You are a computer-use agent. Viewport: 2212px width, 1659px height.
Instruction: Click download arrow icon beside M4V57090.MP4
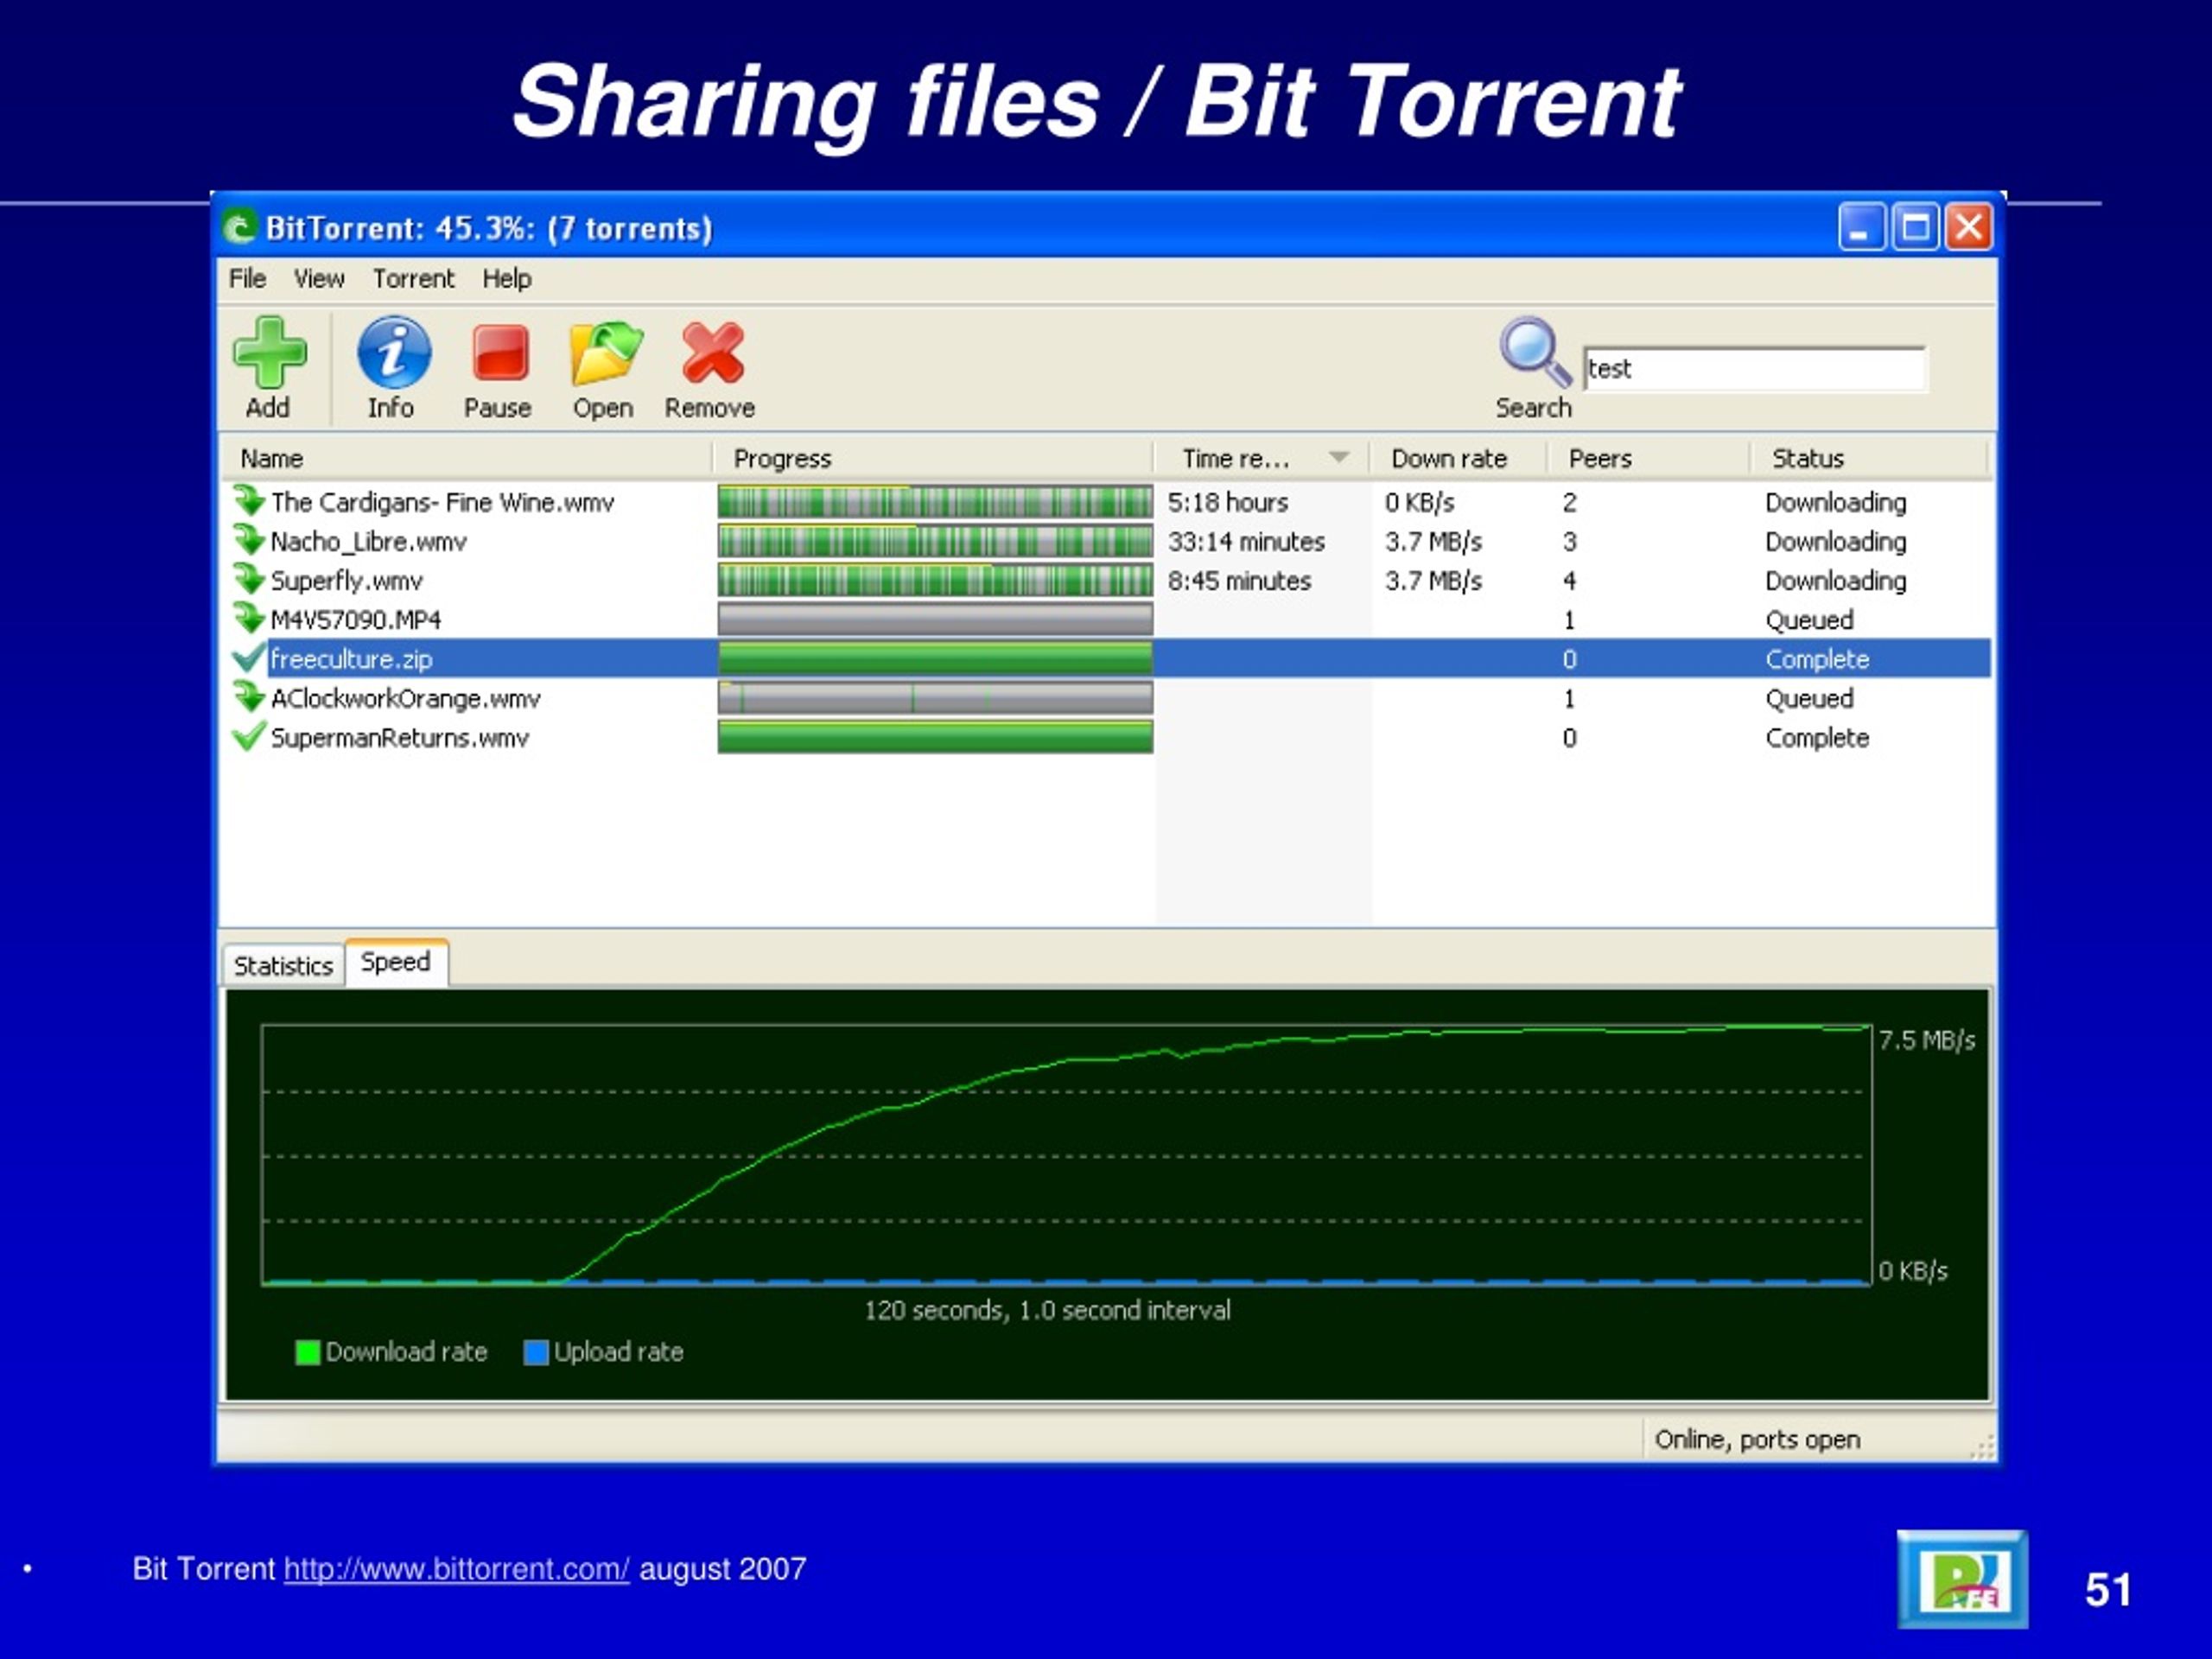tap(248, 618)
